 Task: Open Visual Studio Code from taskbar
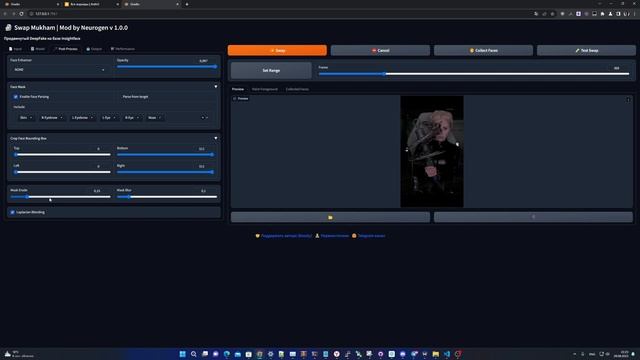pos(447,354)
